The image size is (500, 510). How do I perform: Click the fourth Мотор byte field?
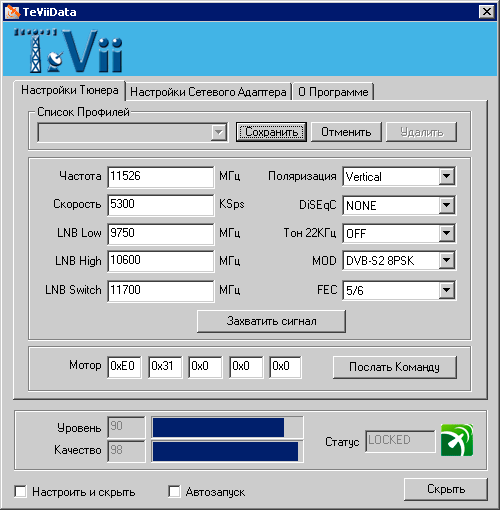pyautogui.click(x=246, y=367)
